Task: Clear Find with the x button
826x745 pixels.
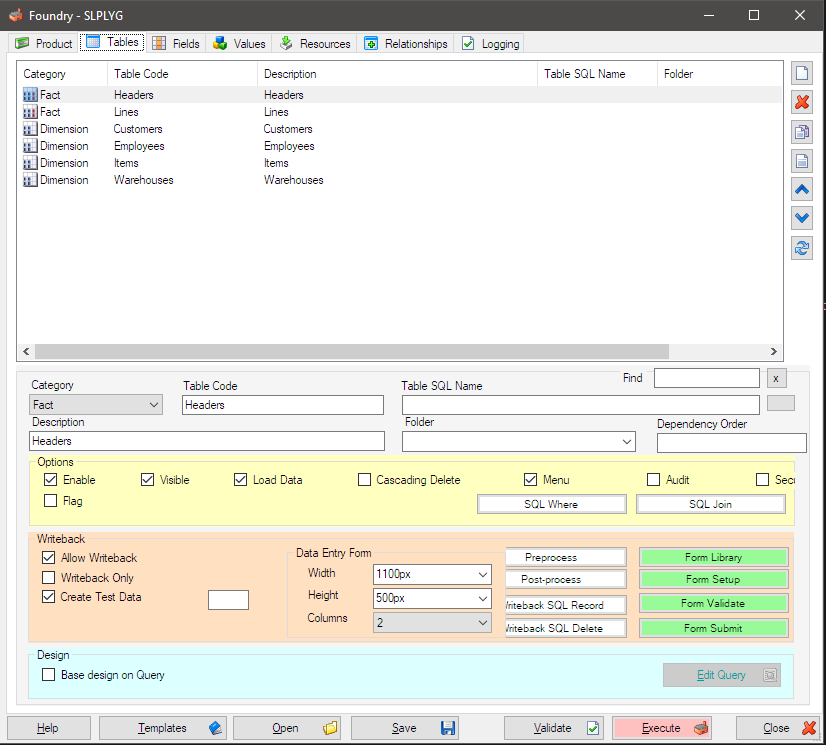Action: pyautogui.click(x=776, y=378)
